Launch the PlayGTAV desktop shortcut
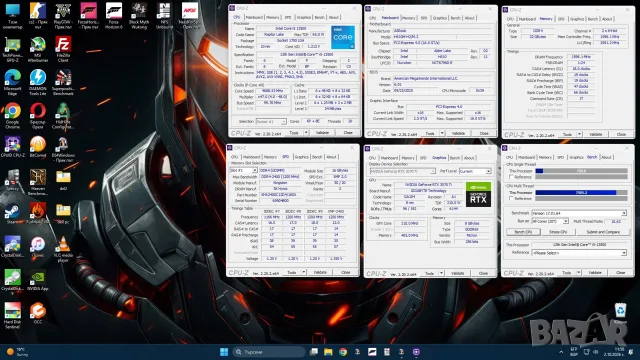Viewport: 640px width, 360px height. tap(63, 16)
